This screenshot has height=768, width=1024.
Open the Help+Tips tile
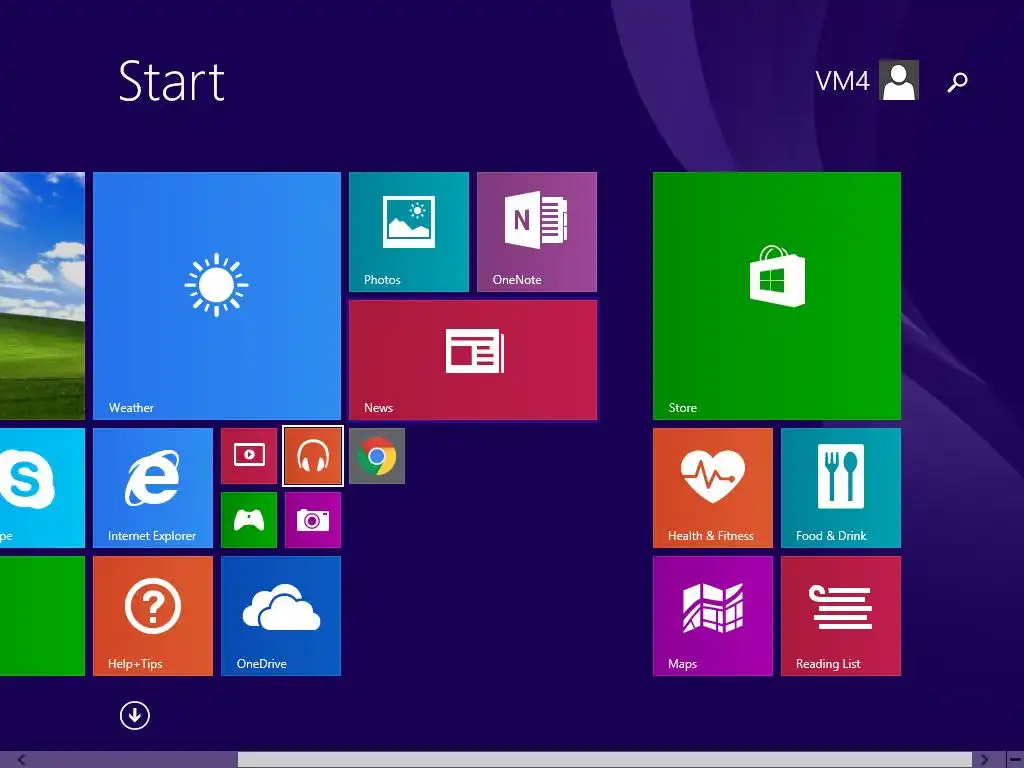click(153, 616)
